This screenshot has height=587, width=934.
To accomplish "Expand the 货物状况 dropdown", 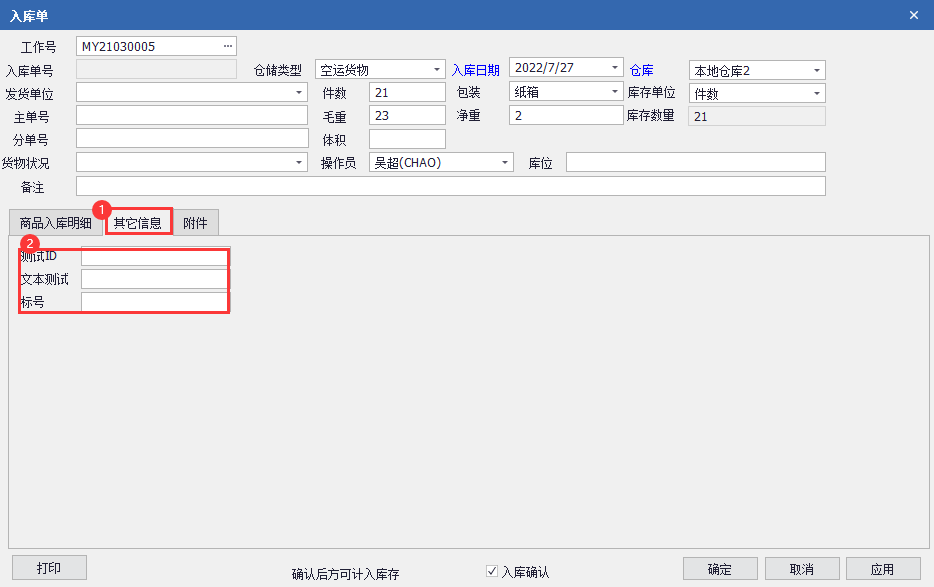I will (x=299, y=162).
